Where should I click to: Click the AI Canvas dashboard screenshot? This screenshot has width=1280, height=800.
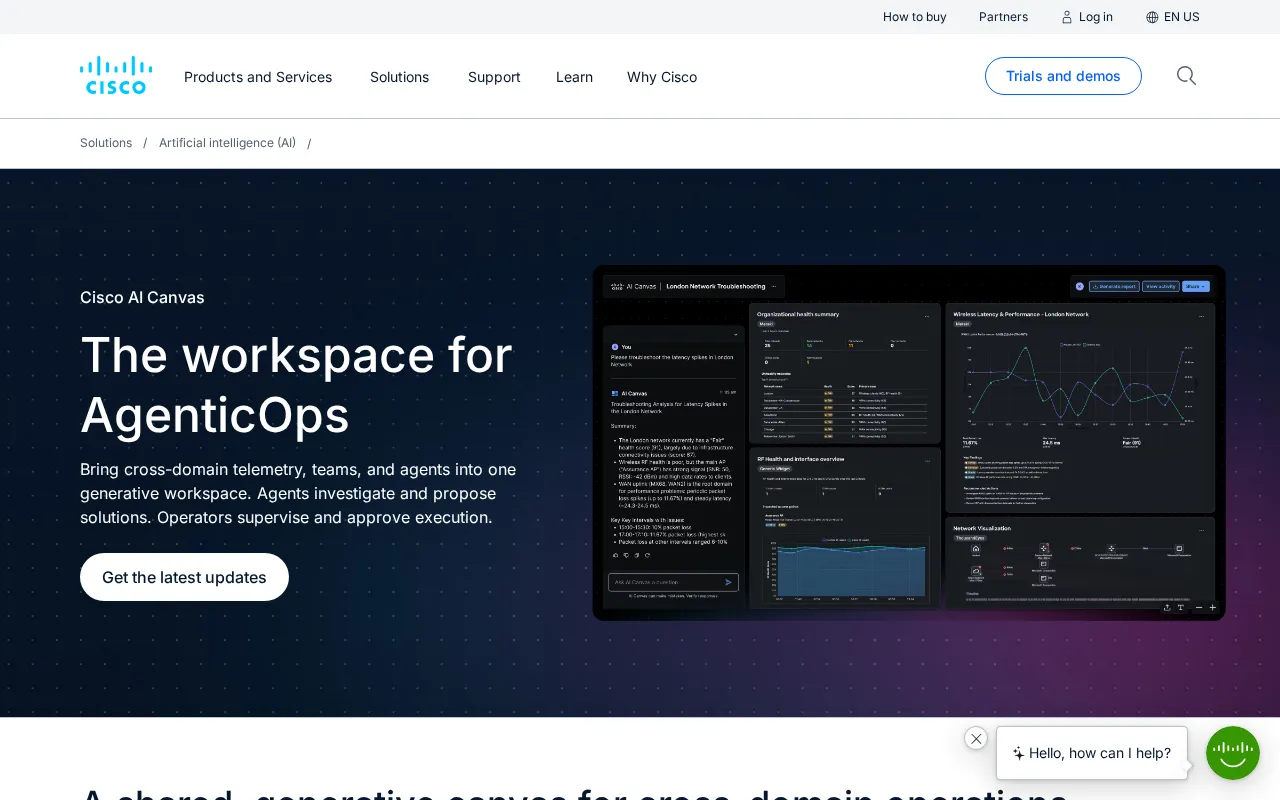[x=909, y=442]
